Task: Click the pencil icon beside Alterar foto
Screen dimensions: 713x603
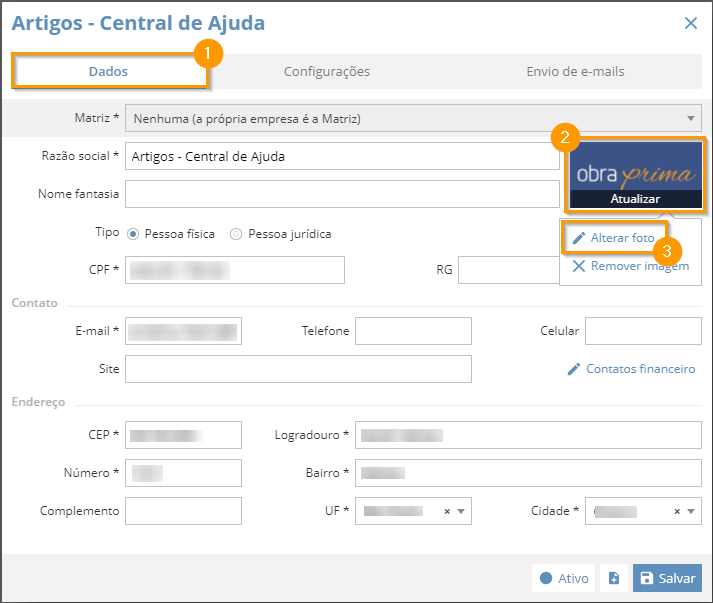Action: tap(578, 238)
